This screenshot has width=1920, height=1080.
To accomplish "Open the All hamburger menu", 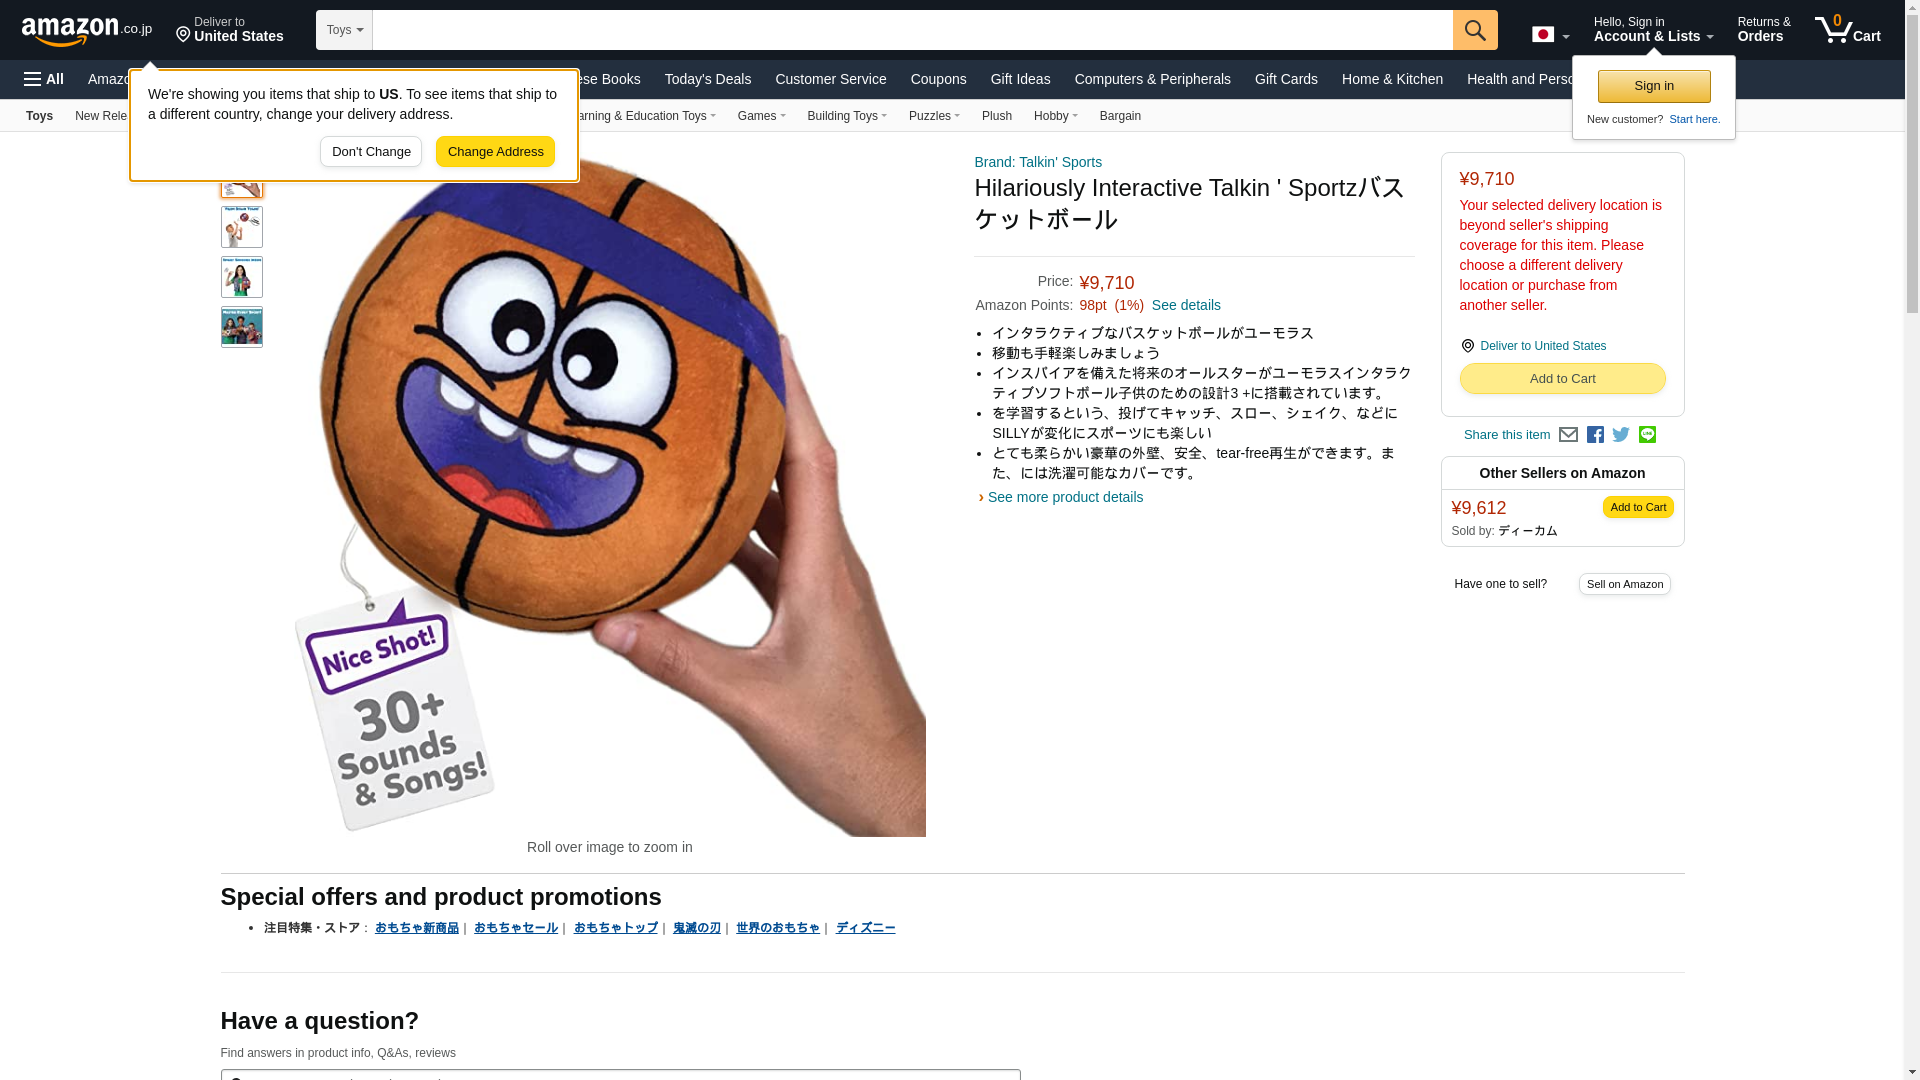I will [44, 79].
